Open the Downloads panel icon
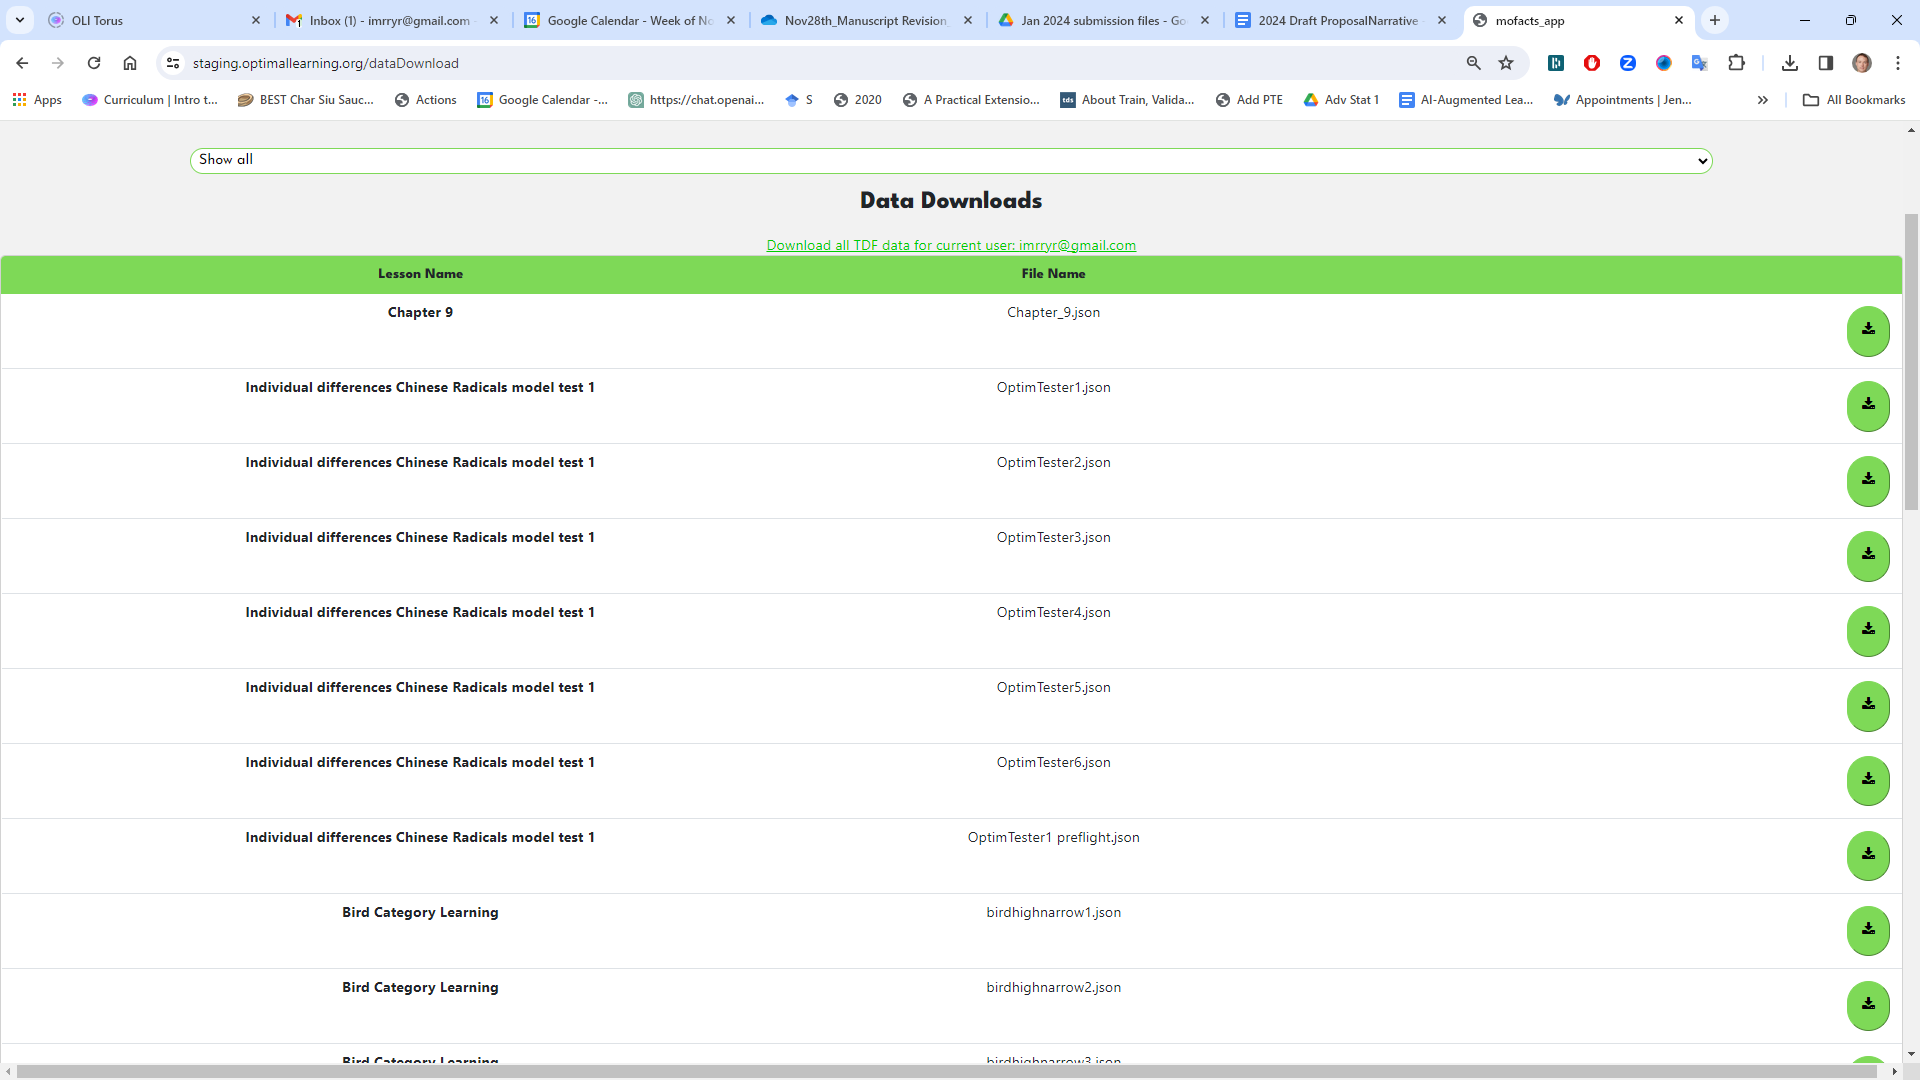Viewport: 1920px width, 1080px height. pyautogui.click(x=1790, y=62)
